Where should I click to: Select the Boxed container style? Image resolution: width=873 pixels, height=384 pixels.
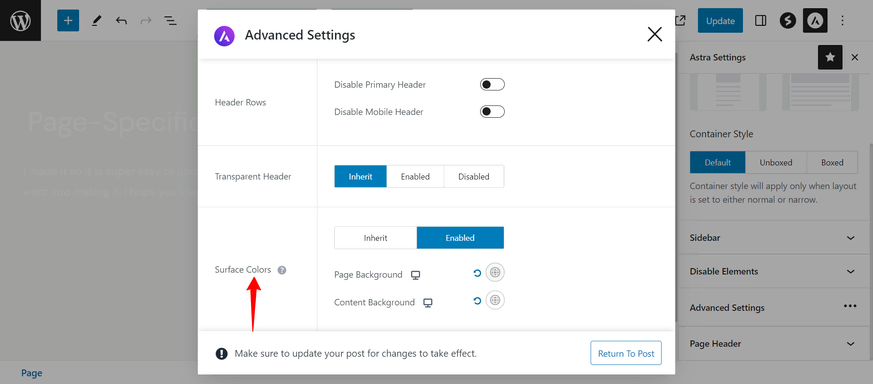832,163
